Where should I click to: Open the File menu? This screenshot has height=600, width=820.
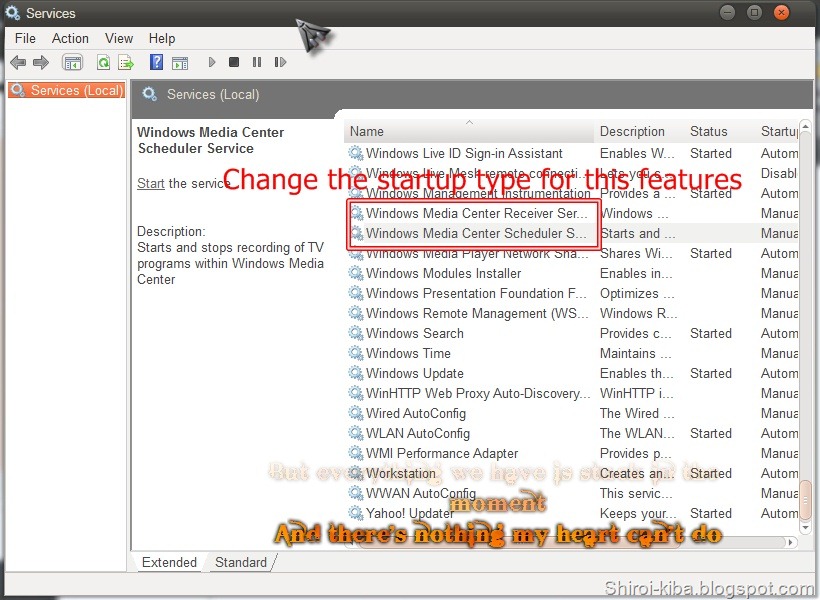click(25, 38)
